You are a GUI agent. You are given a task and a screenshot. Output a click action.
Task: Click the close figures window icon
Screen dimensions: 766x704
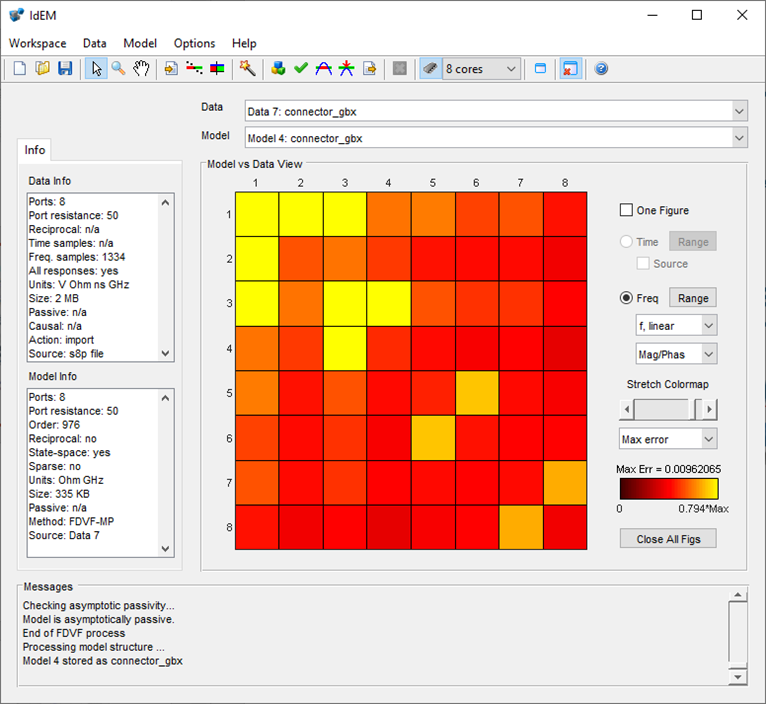point(570,69)
